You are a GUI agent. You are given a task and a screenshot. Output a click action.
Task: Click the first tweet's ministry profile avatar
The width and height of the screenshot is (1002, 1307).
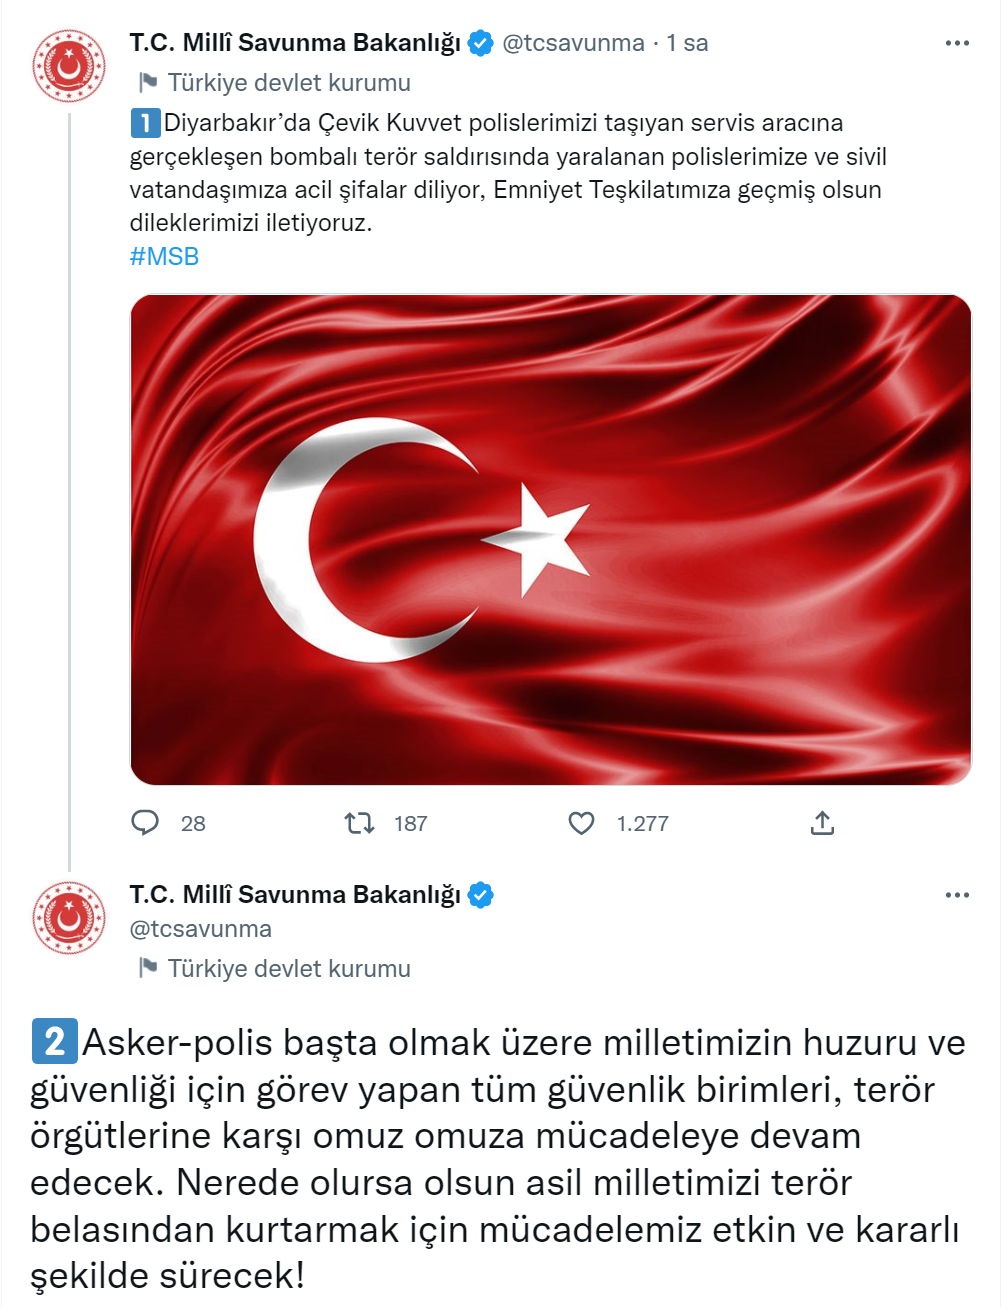pyautogui.click(x=69, y=66)
